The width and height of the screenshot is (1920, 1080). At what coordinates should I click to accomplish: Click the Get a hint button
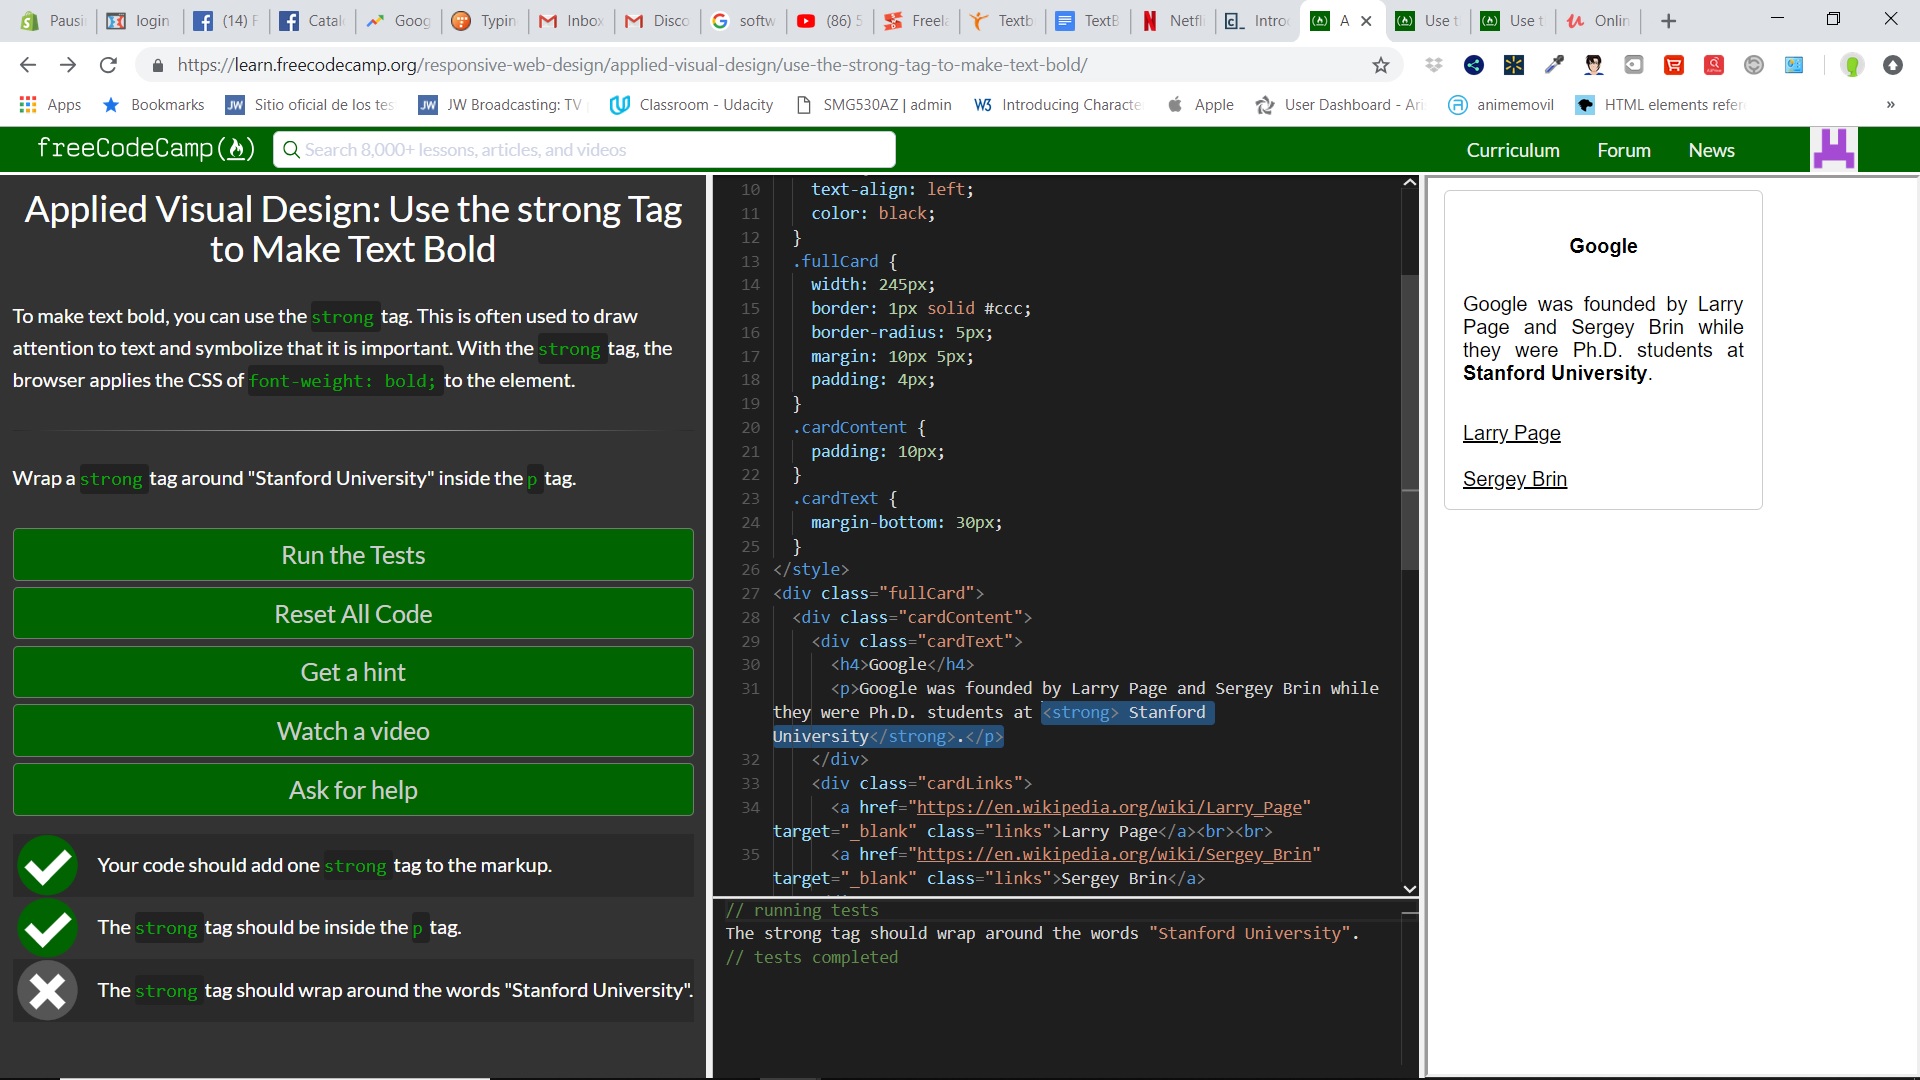pos(353,672)
